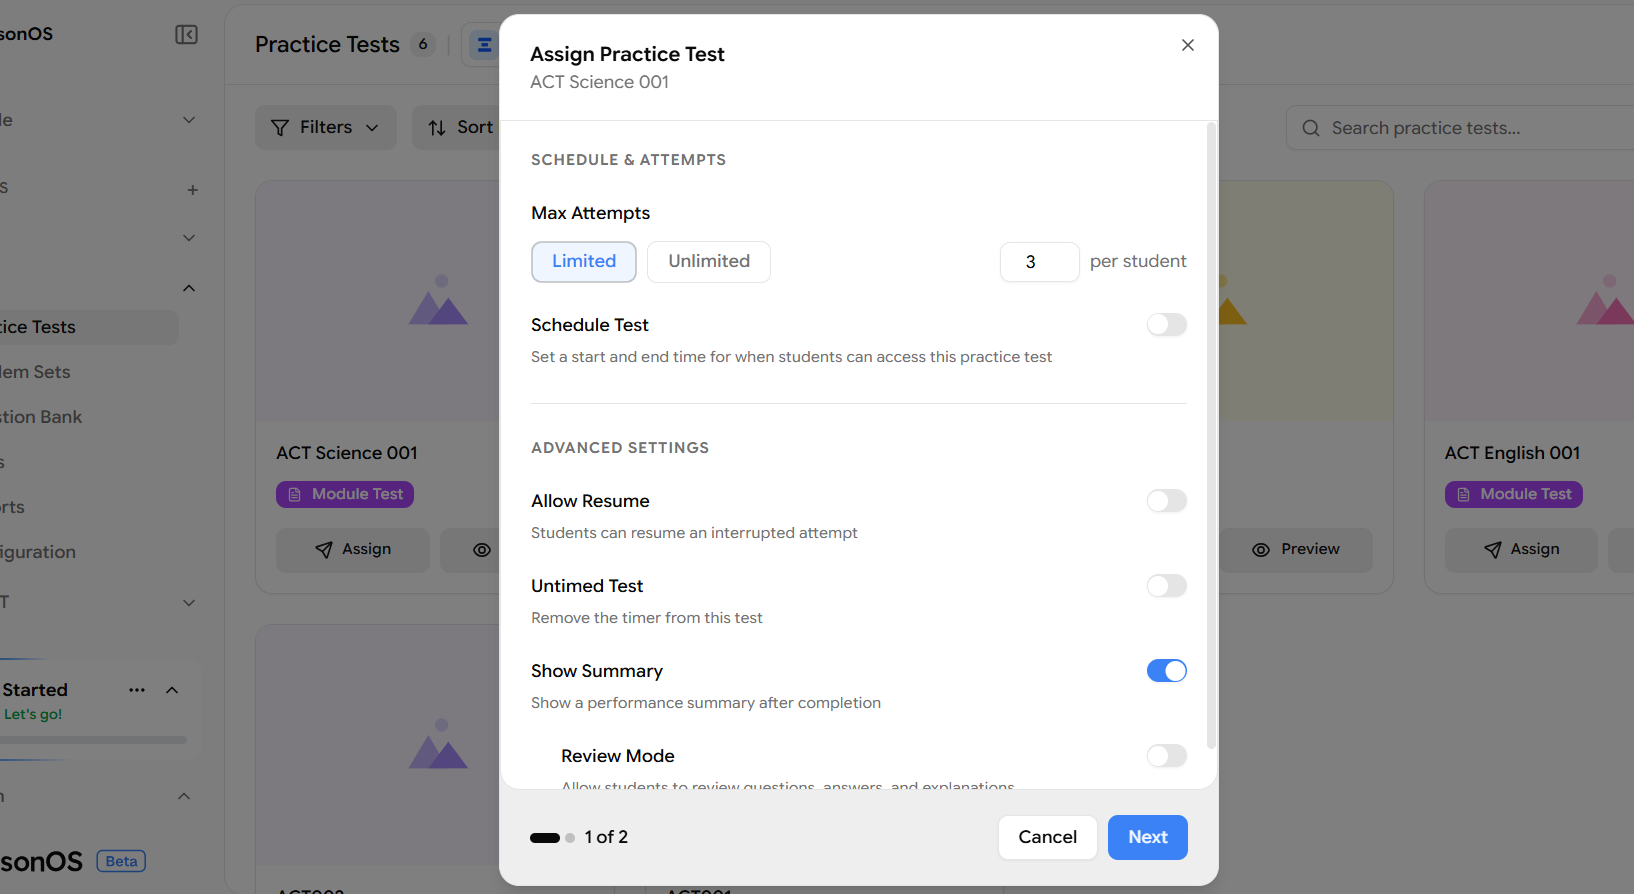Select the Unlimited attempts option
The width and height of the screenshot is (1634, 894).
tap(708, 262)
